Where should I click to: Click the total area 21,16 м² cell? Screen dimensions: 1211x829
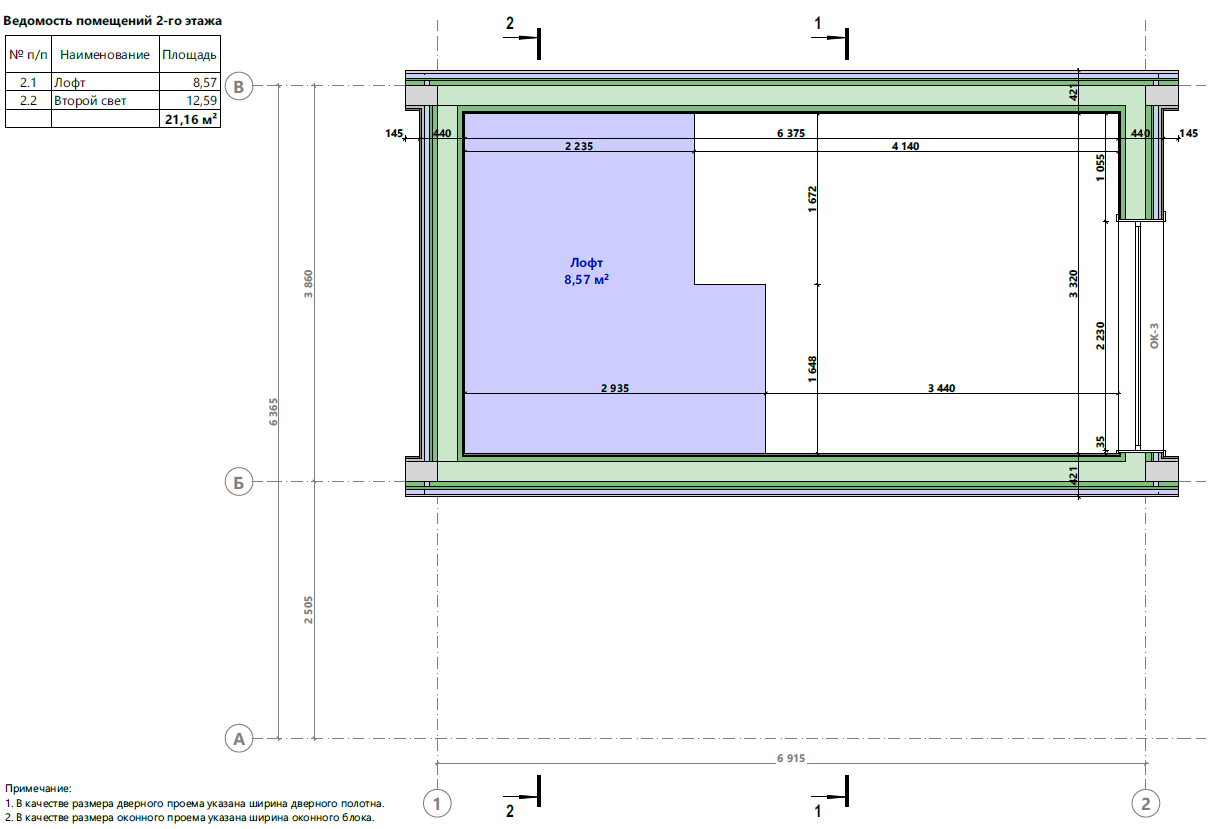click(189, 118)
